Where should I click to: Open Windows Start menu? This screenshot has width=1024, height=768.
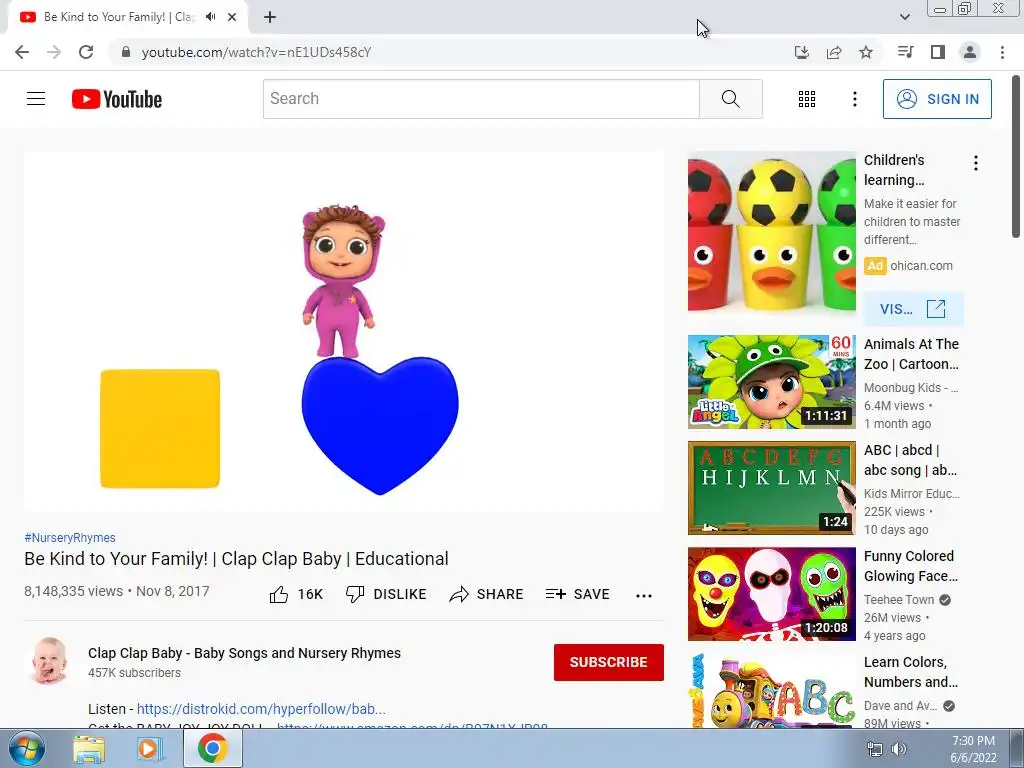pos(26,748)
